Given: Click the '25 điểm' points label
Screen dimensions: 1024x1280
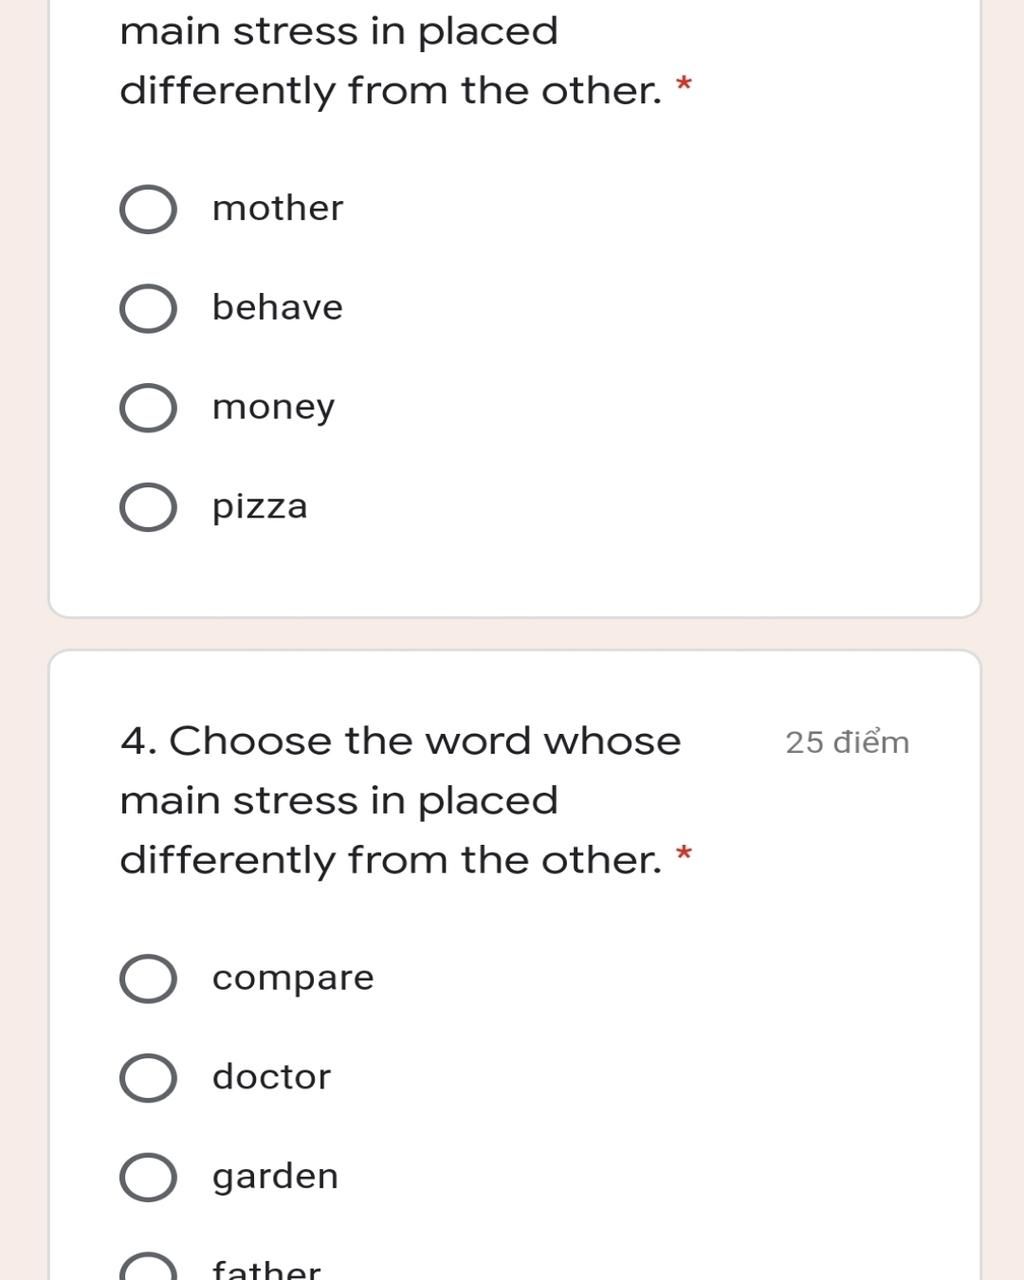Looking at the screenshot, I should (847, 742).
